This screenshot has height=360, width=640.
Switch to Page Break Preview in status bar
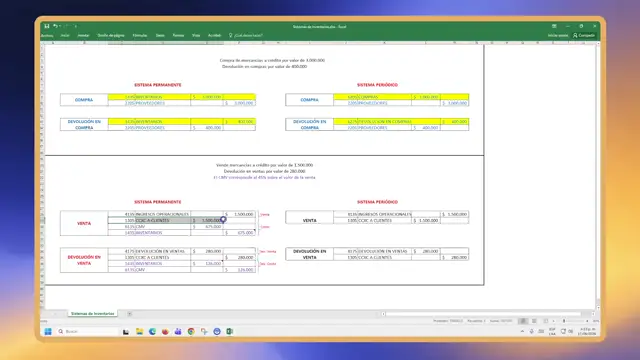[545, 321]
